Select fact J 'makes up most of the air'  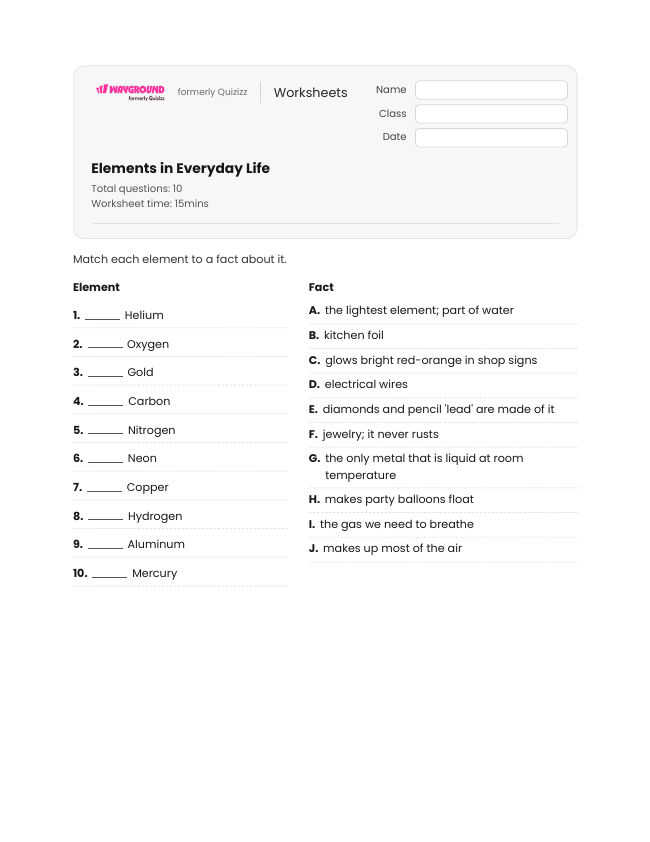(x=443, y=548)
